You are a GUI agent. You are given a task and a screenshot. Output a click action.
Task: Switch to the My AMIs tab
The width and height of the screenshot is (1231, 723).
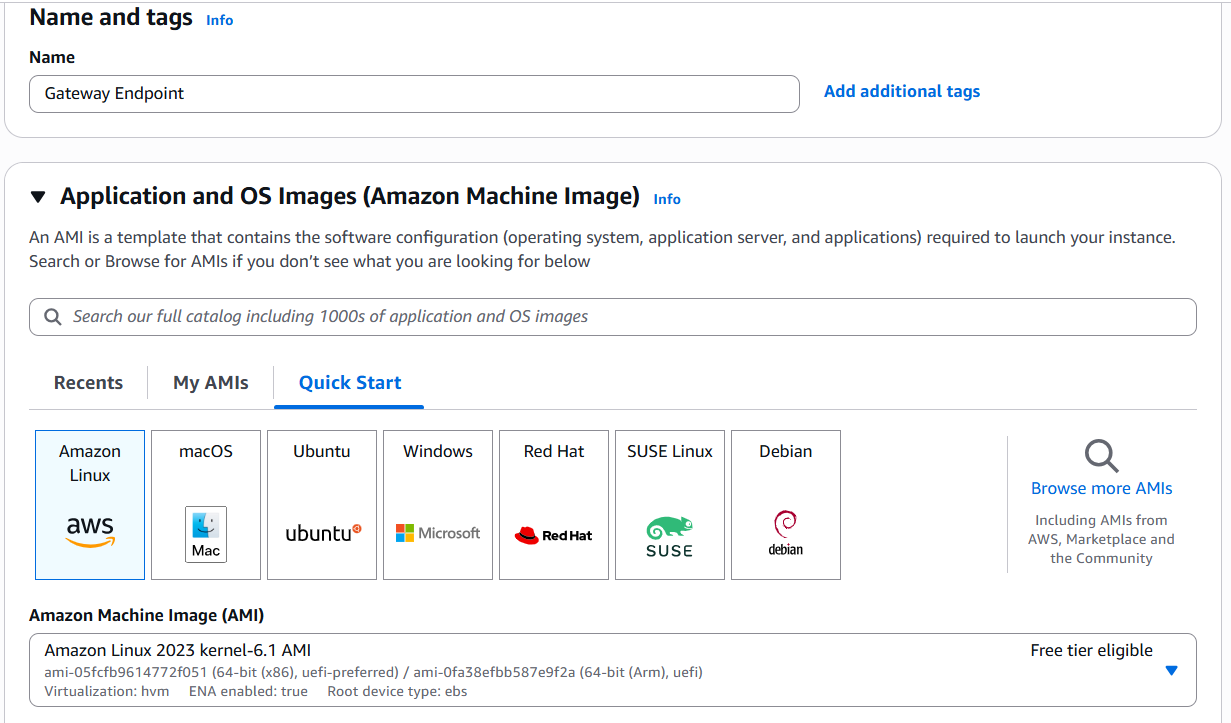[211, 383]
